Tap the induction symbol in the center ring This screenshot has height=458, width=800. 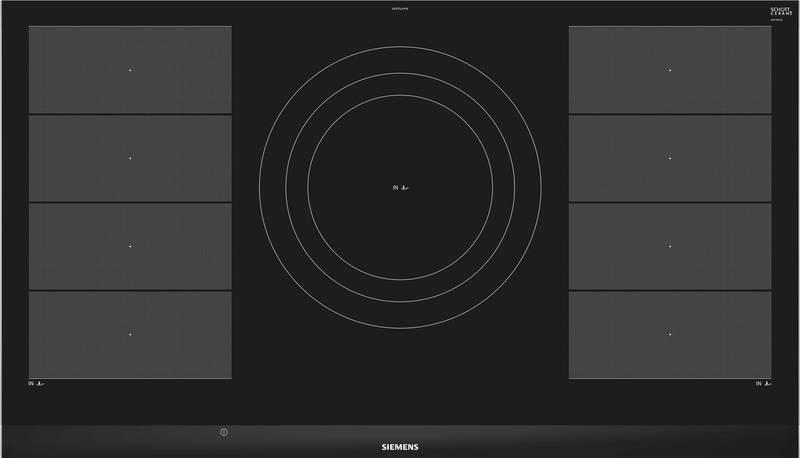tap(400, 187)
